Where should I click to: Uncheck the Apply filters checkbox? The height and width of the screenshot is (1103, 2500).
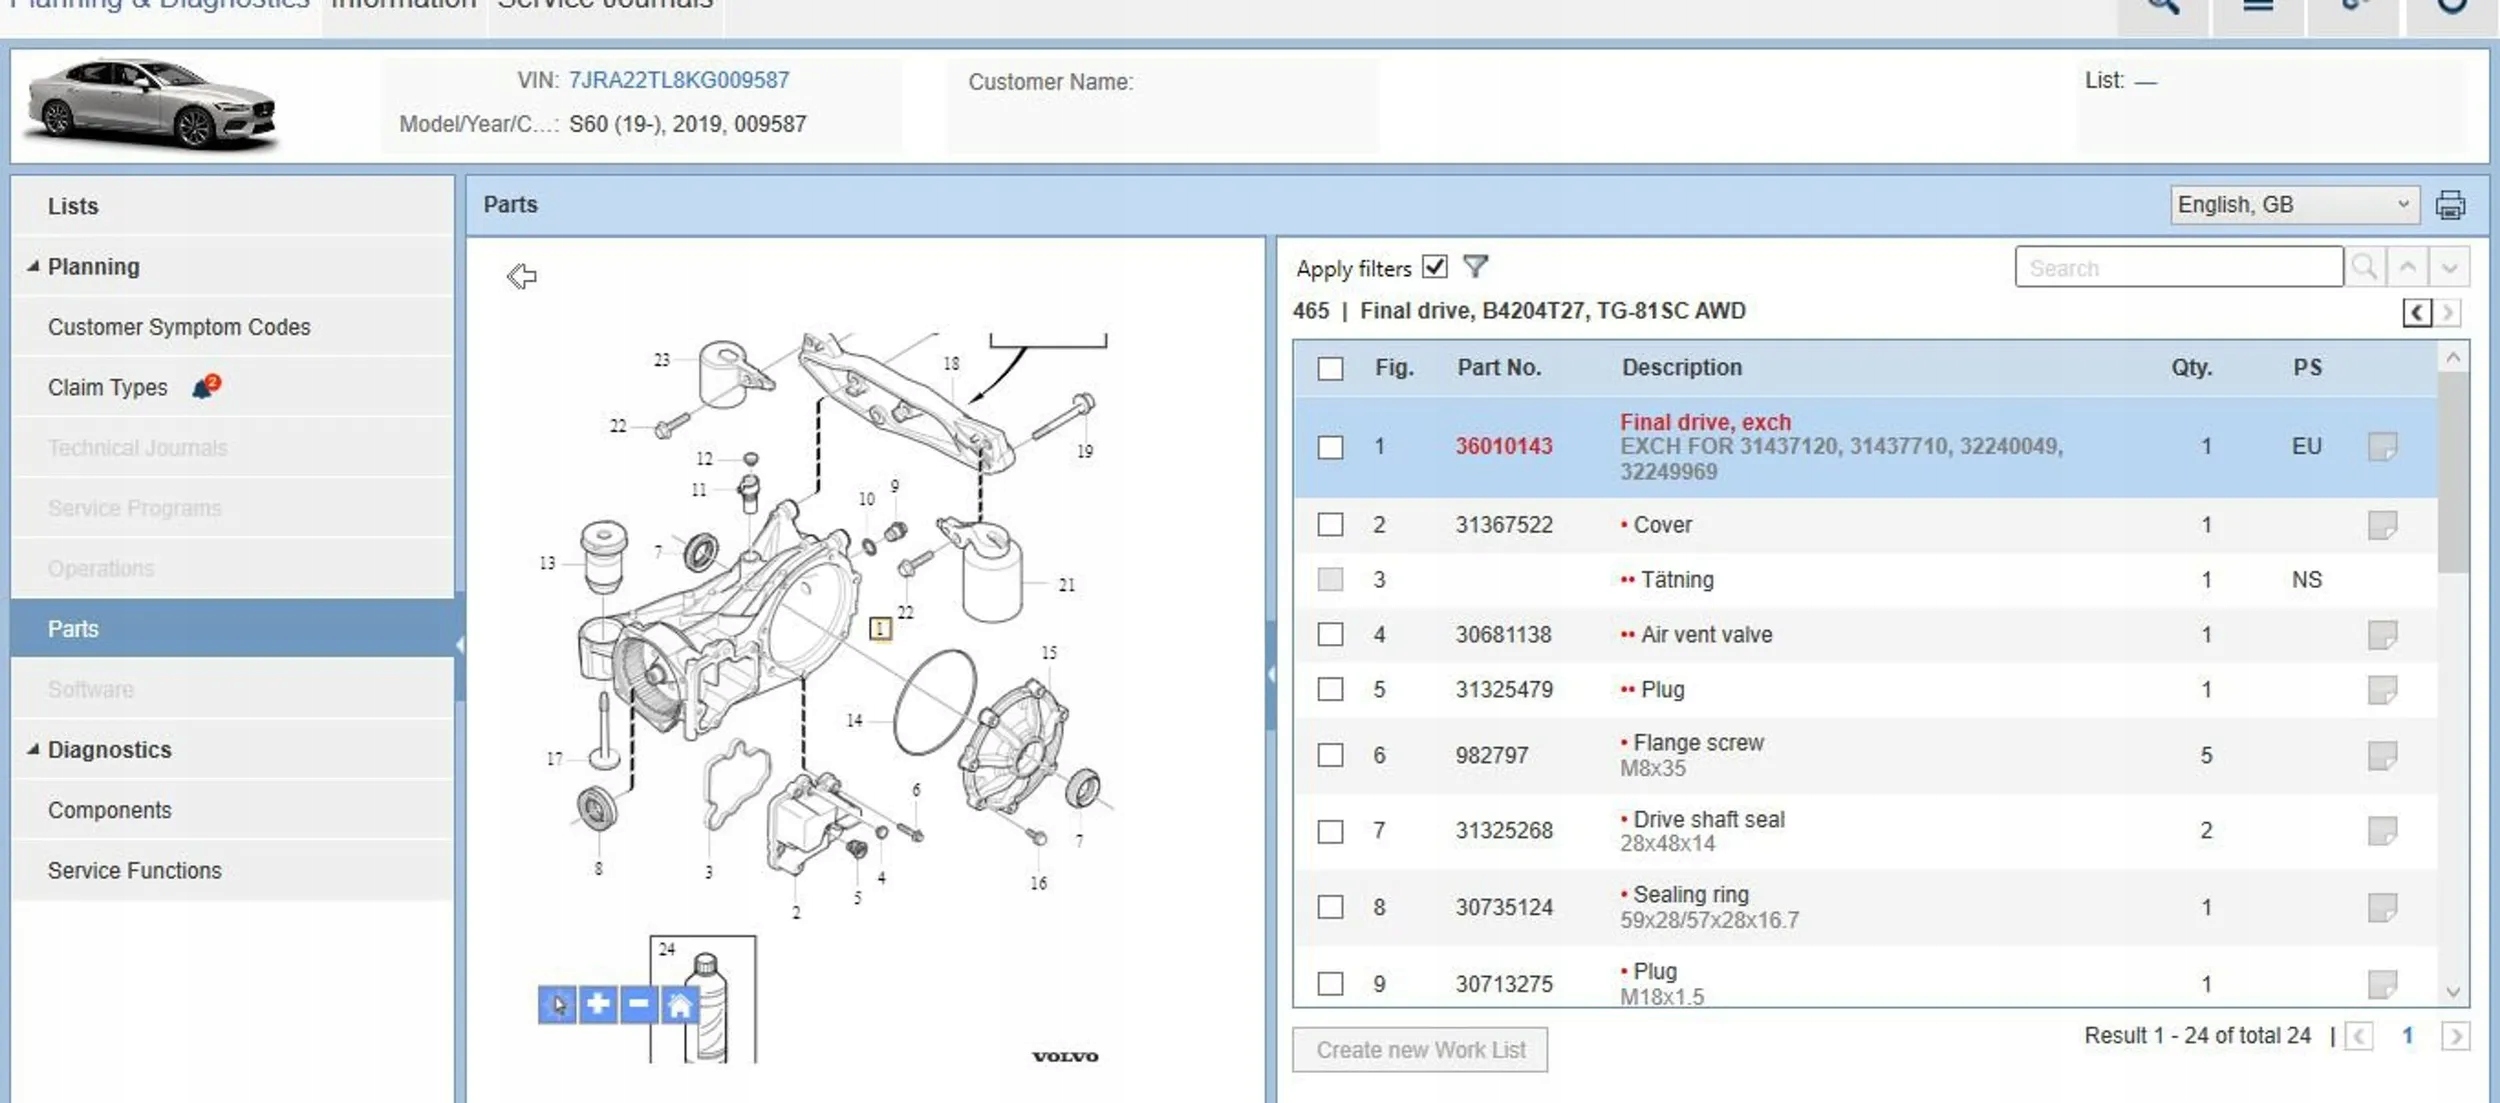pos(1435,267)
